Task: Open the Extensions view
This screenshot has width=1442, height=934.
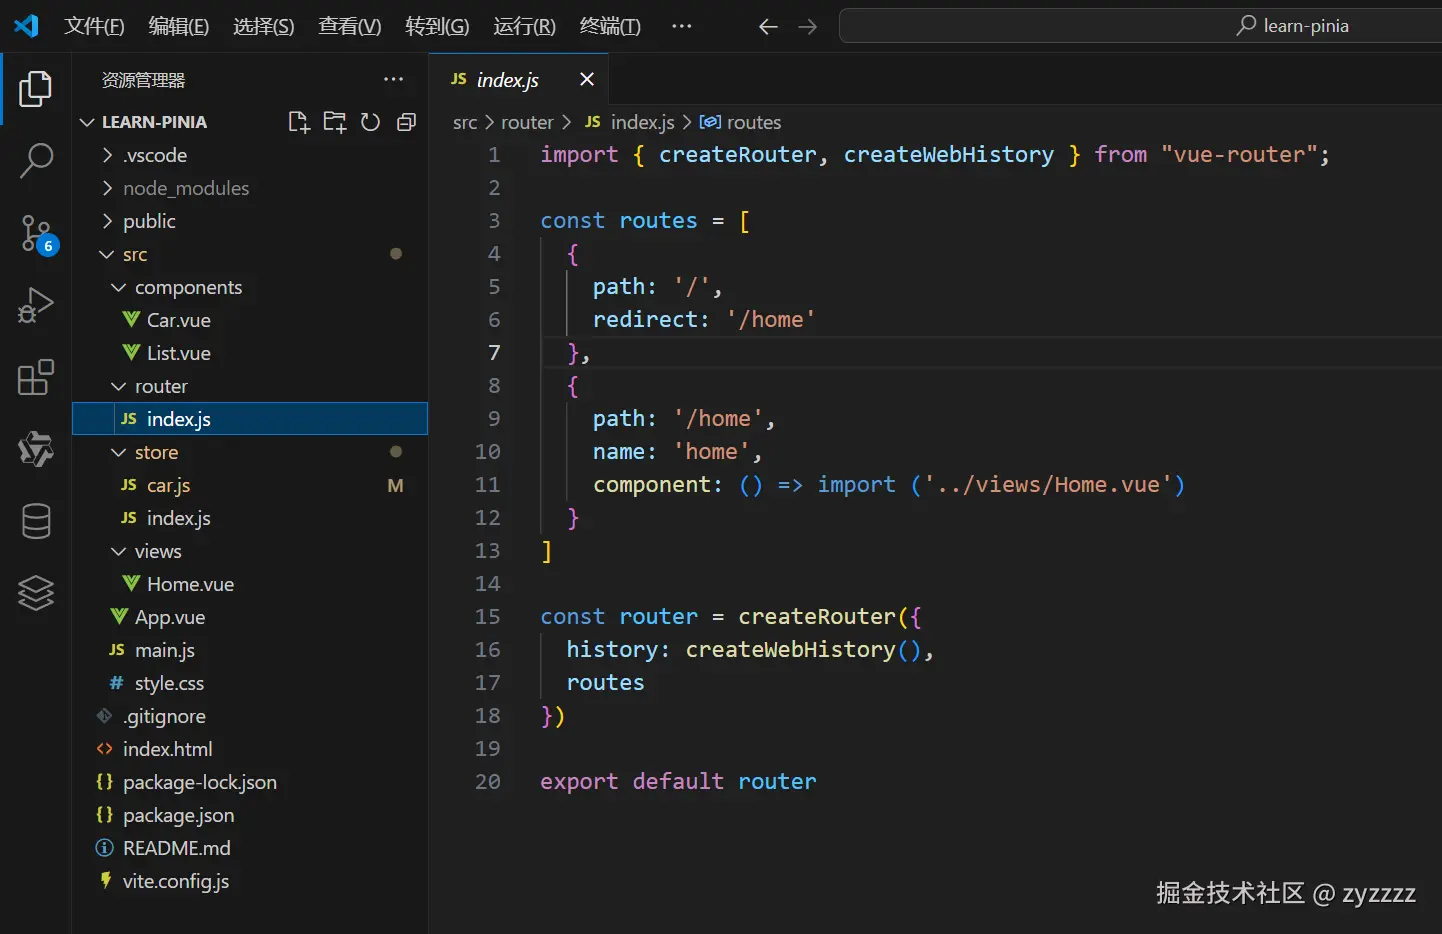Action: [x=36, y=378]
